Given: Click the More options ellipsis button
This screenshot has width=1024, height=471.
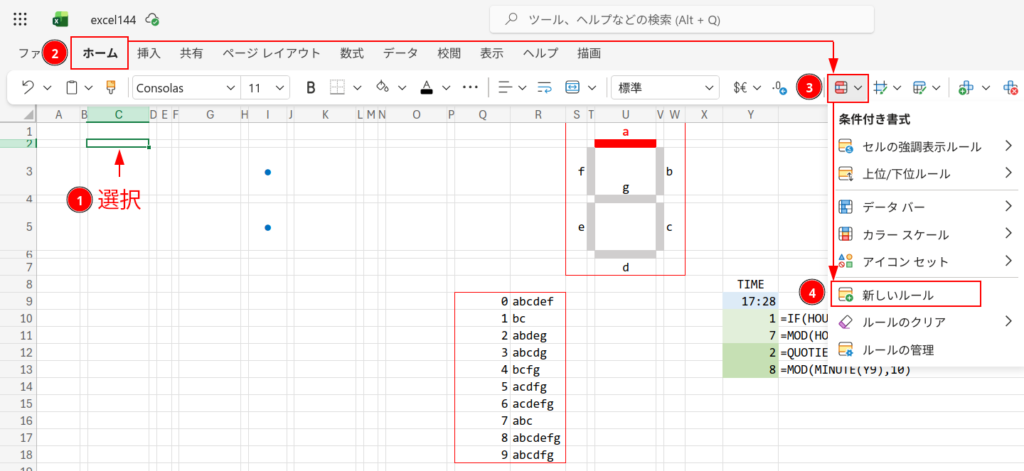Looking at the screenshot, I should click(470, 88).
